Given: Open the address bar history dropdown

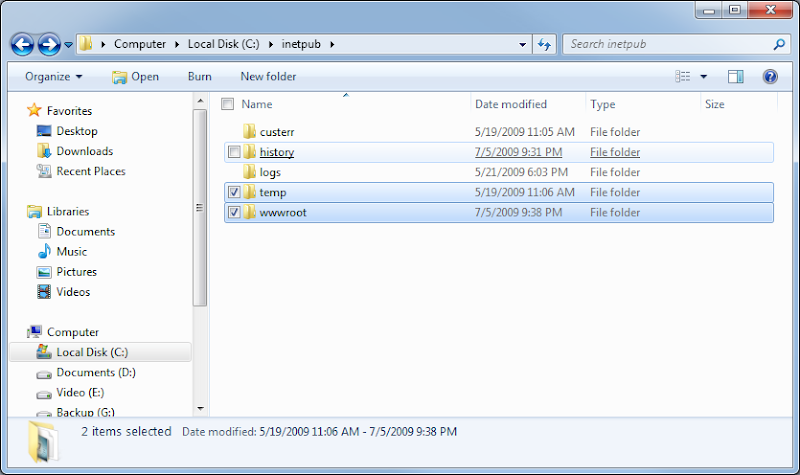Looking at the screenshot, I should 522,44.
